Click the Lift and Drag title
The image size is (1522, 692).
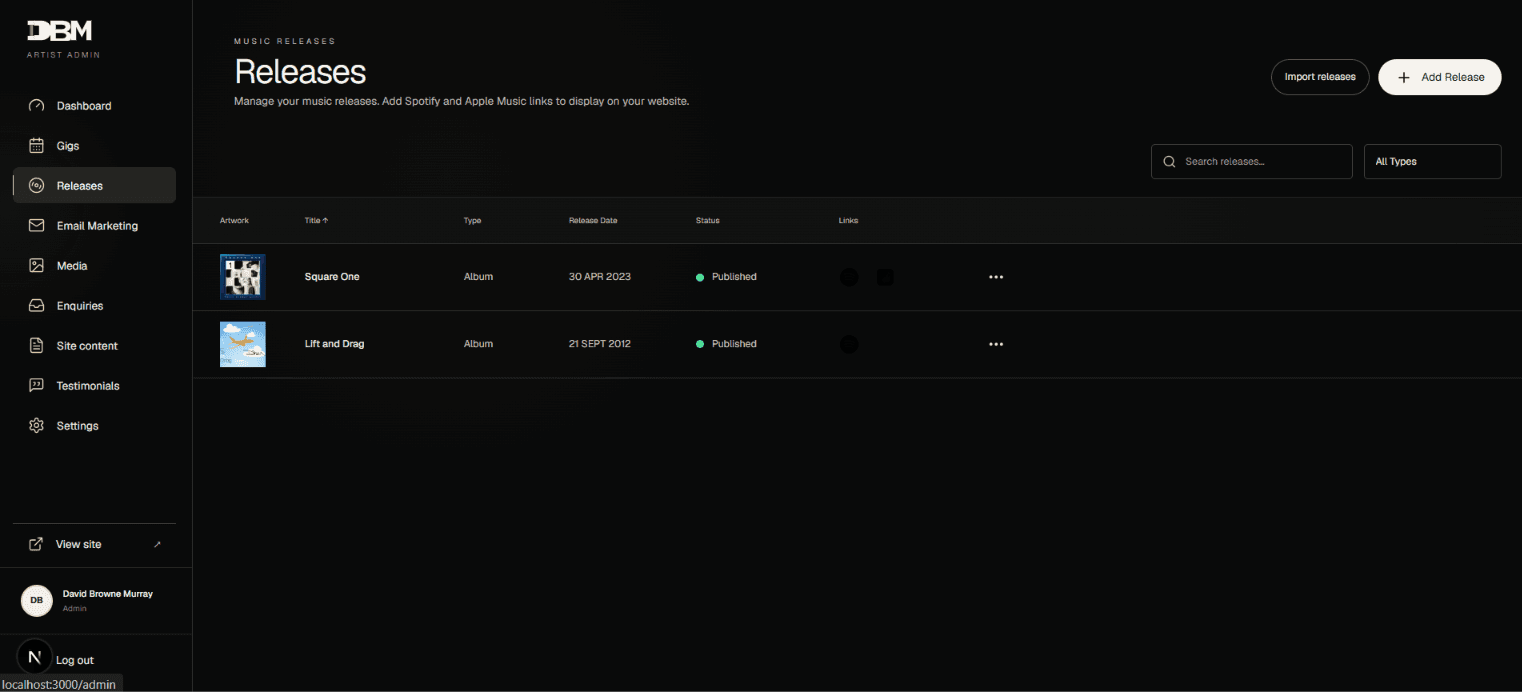(334, 344)
